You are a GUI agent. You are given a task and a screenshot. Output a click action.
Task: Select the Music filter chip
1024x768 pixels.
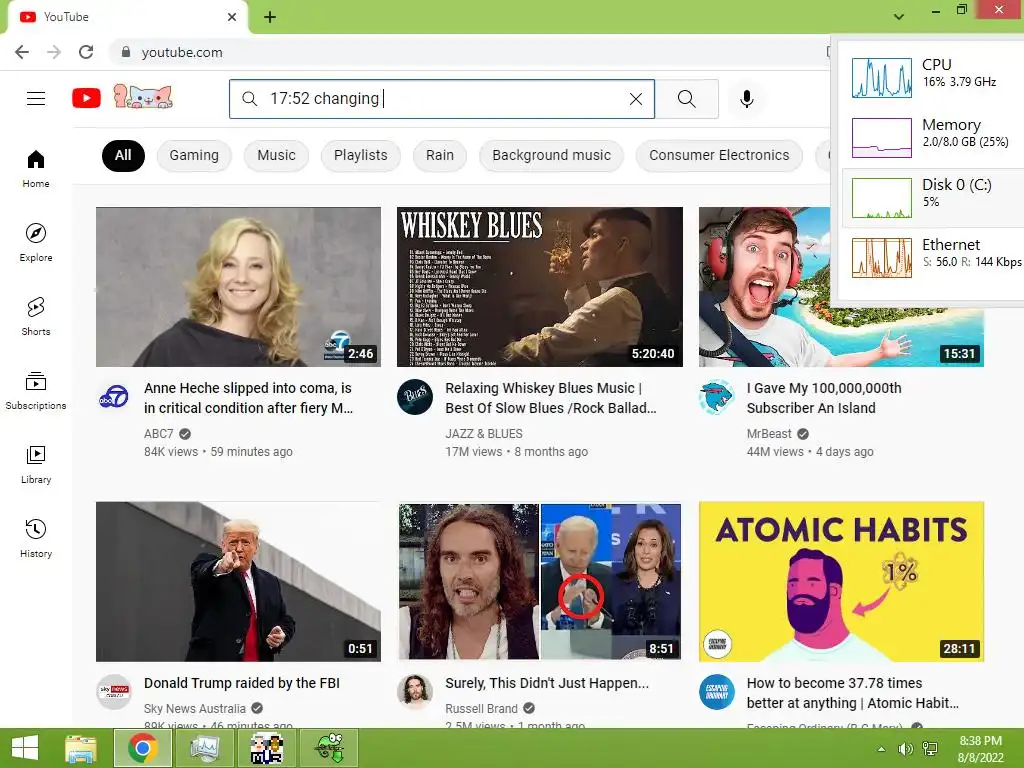point(276,155)
